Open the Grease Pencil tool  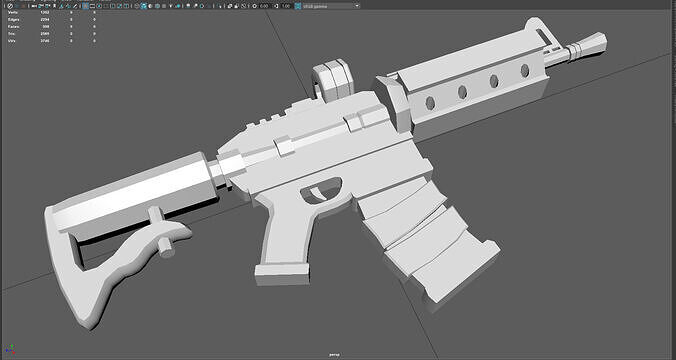(75, 6)
